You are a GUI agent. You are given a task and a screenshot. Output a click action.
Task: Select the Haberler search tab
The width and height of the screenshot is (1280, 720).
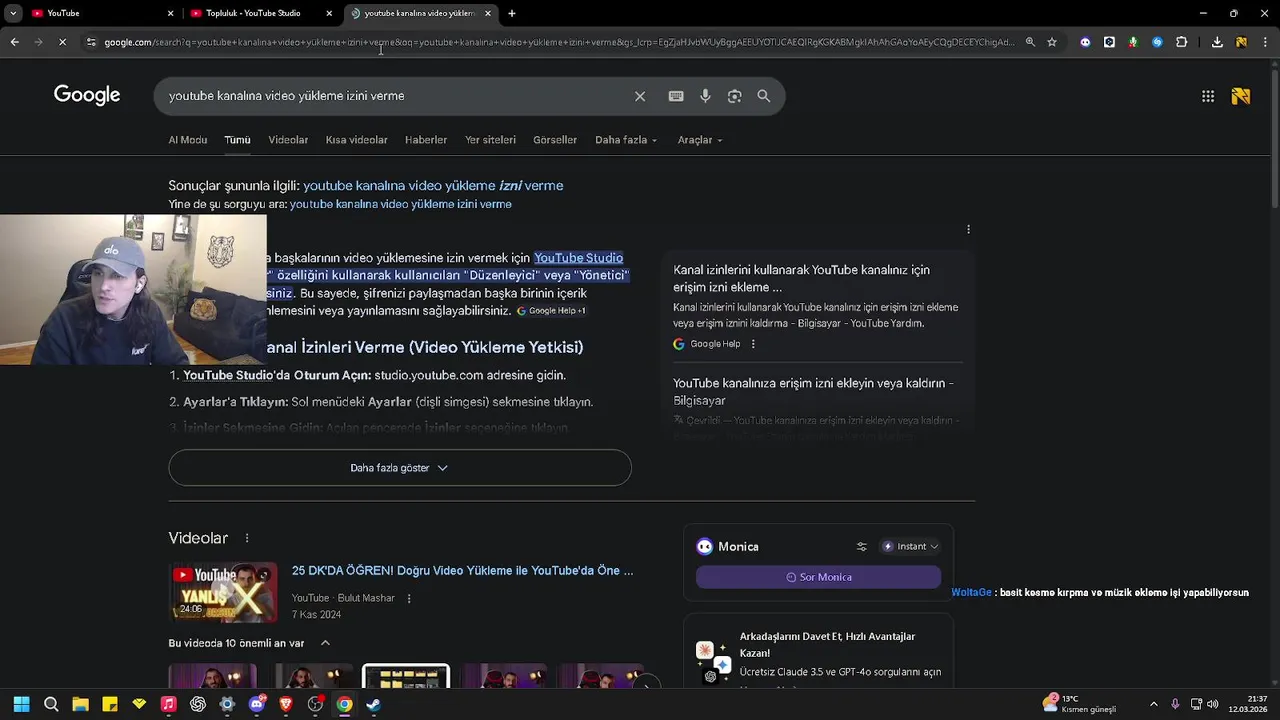tap(426, 140)
